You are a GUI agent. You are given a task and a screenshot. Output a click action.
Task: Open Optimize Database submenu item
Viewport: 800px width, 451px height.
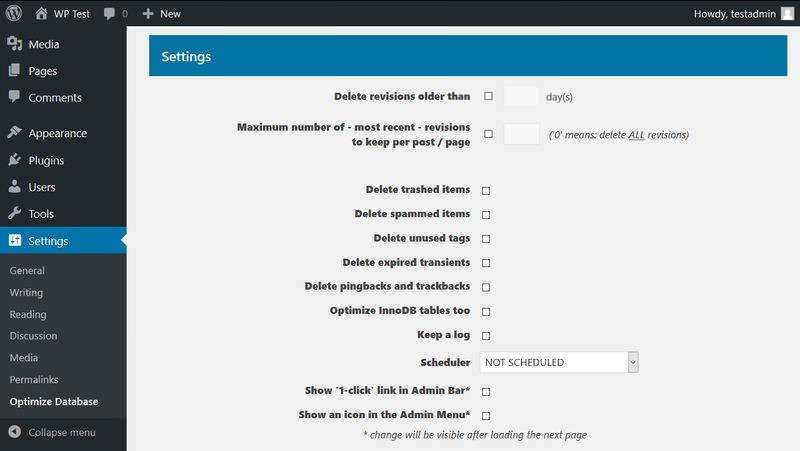coord(54,402)
